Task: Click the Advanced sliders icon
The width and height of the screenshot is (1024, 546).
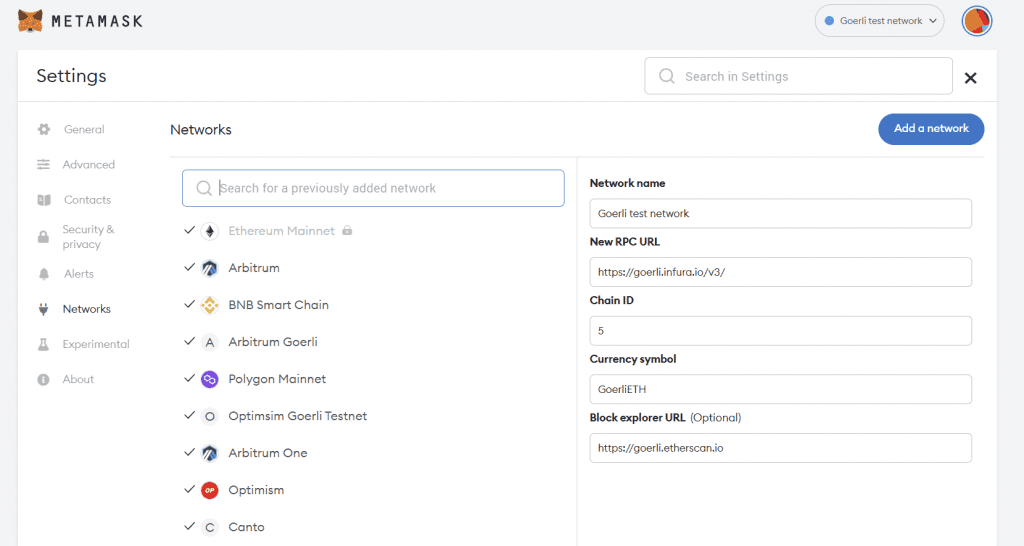Action: point(43,165)
